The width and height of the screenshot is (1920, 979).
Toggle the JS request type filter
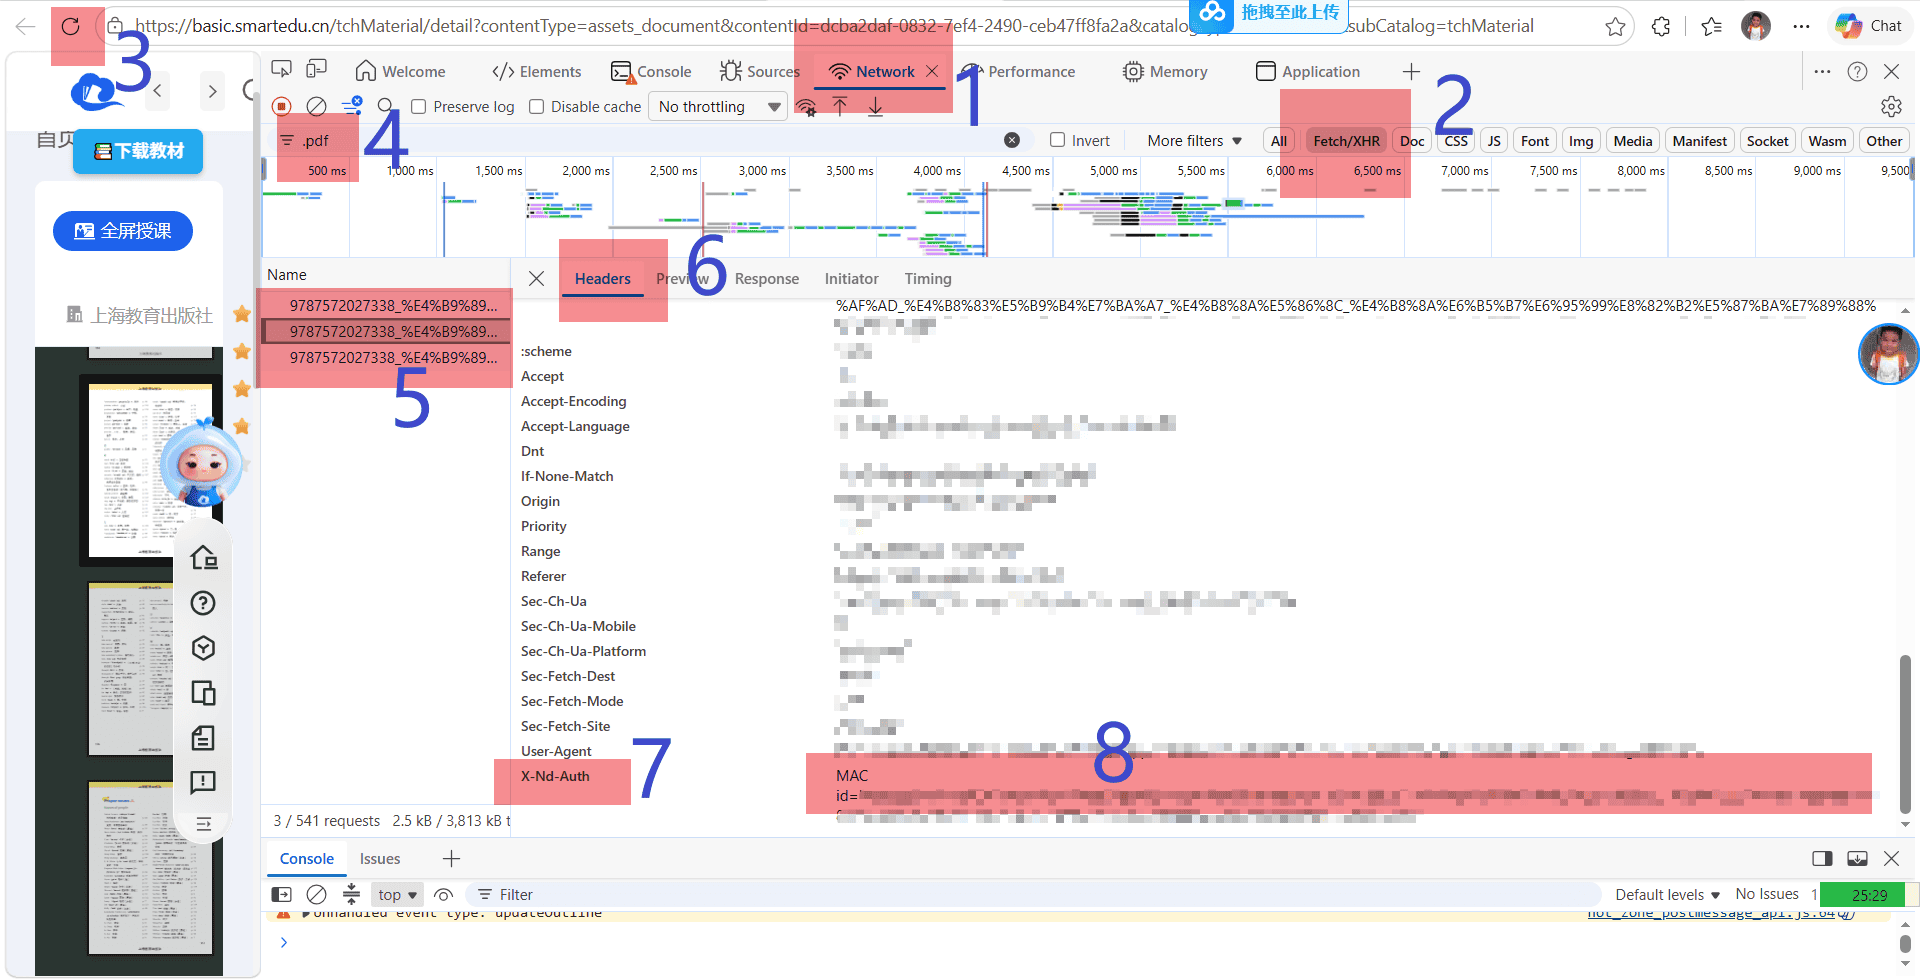point(1494,141)
